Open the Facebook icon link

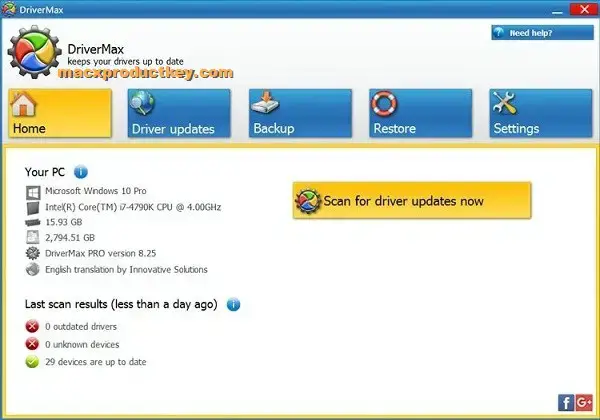[x=566, y=403]
